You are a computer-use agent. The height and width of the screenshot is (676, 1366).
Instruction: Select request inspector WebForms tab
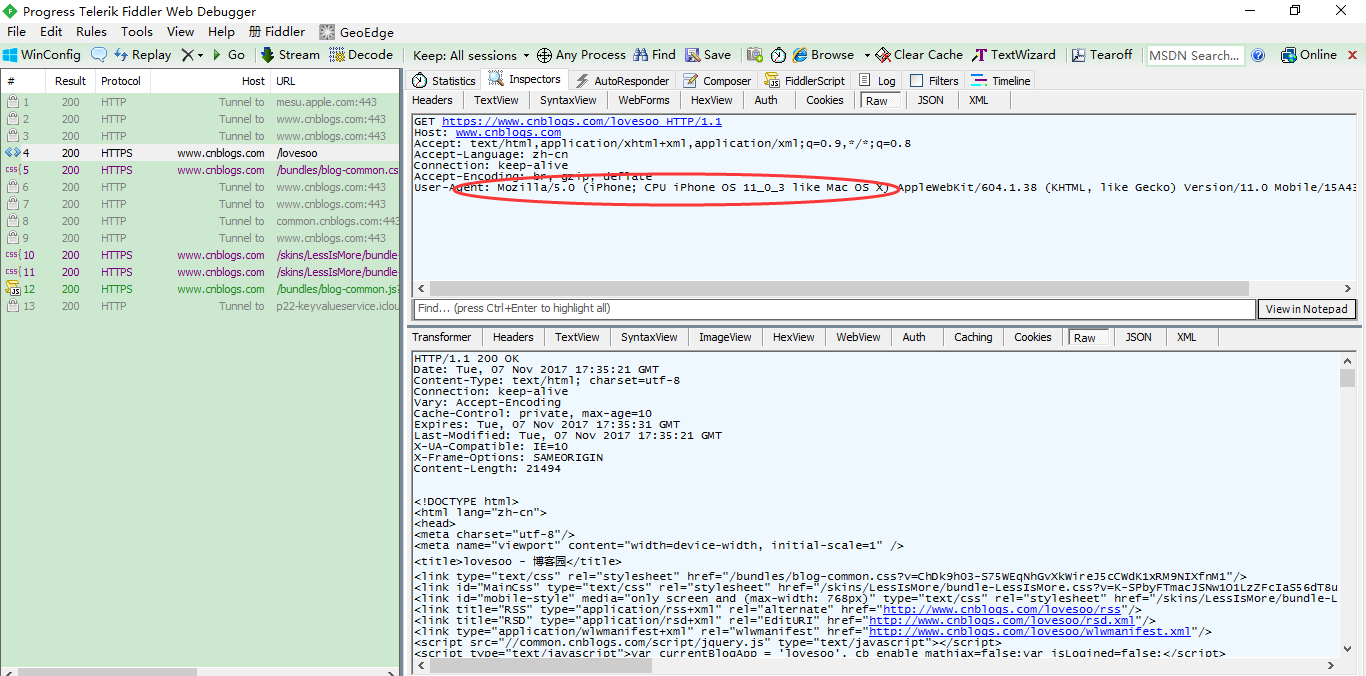644,100
